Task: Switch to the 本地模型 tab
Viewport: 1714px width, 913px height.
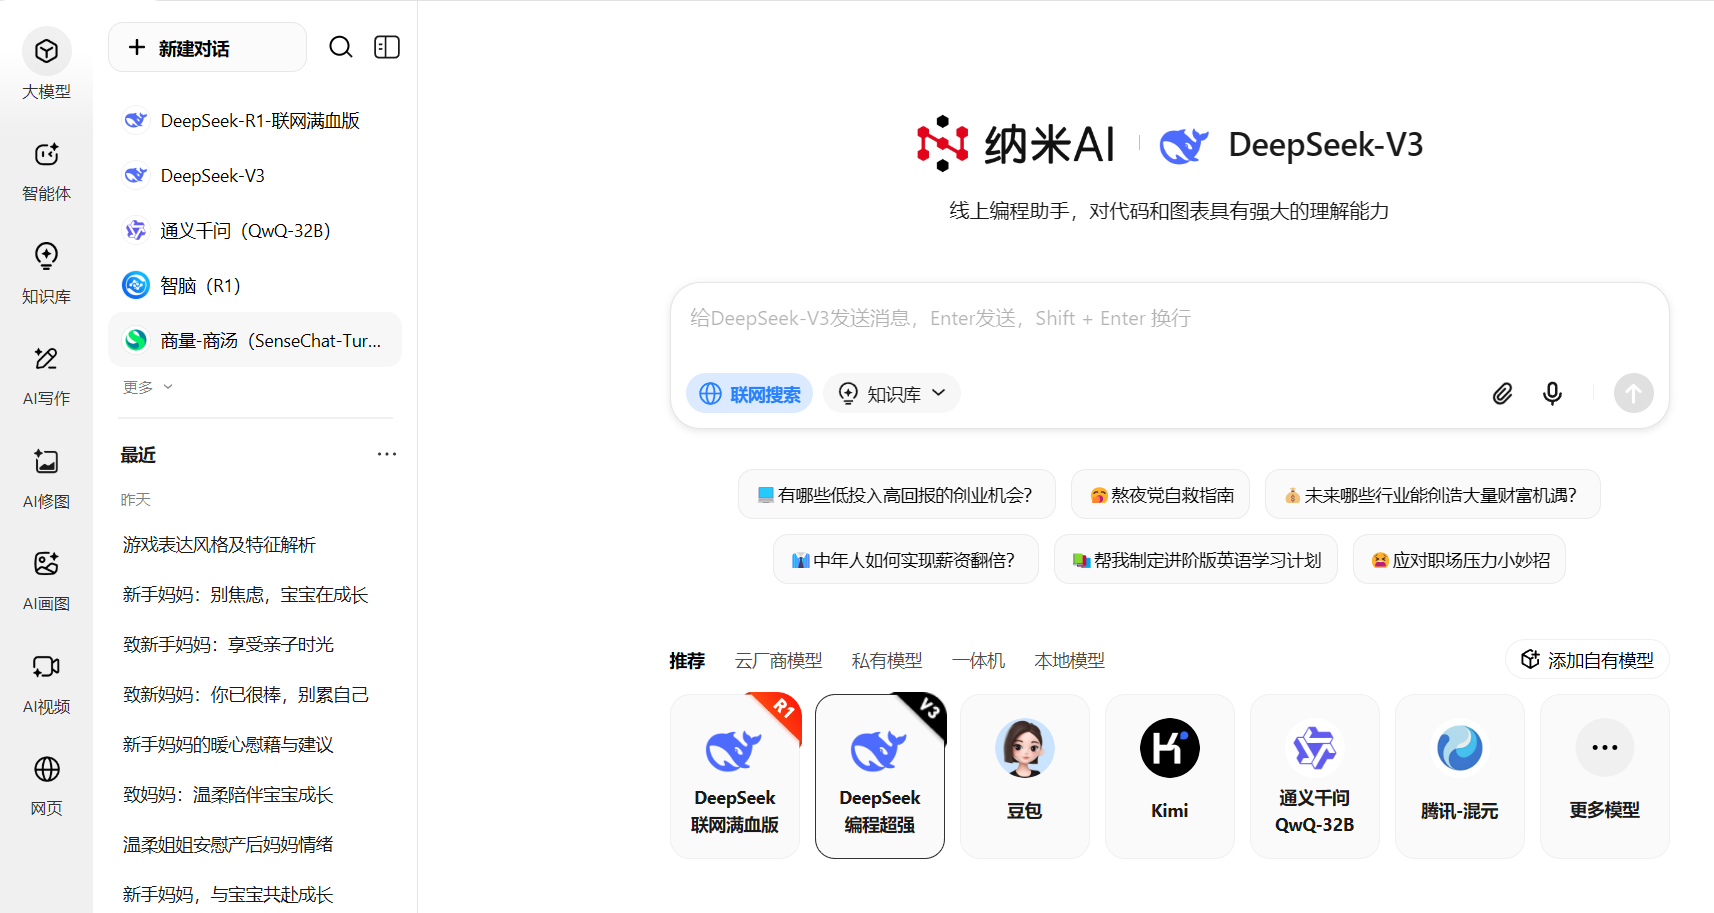Action: tap(1070, 660)
